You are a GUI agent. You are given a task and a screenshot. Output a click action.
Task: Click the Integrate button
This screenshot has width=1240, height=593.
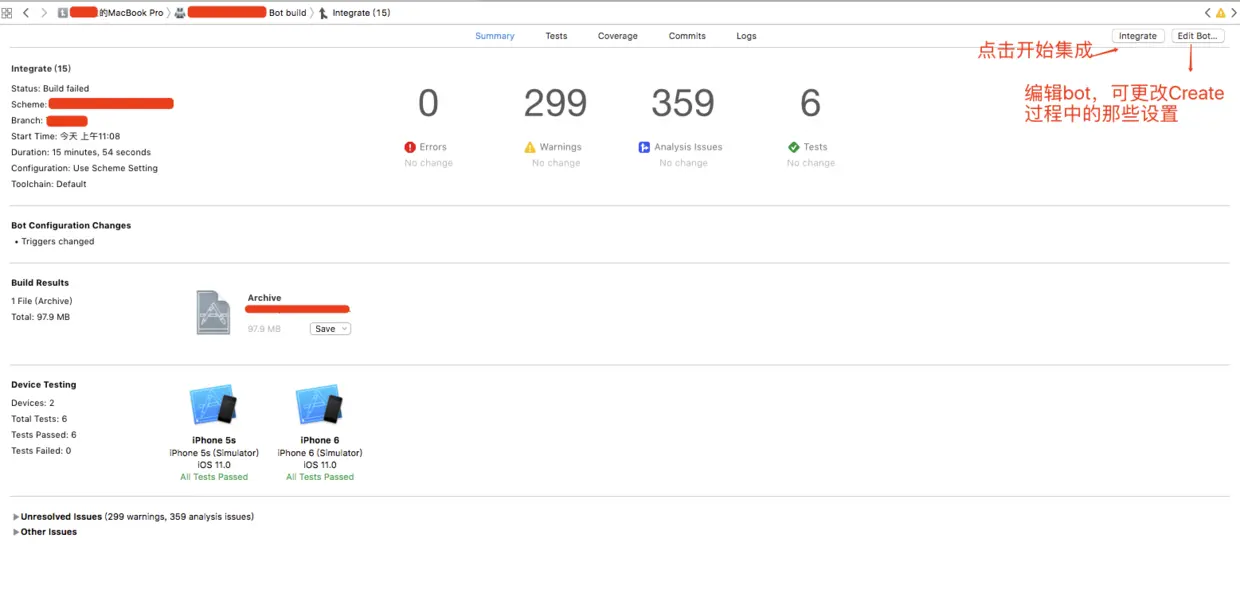click(x=1138, y=36)
